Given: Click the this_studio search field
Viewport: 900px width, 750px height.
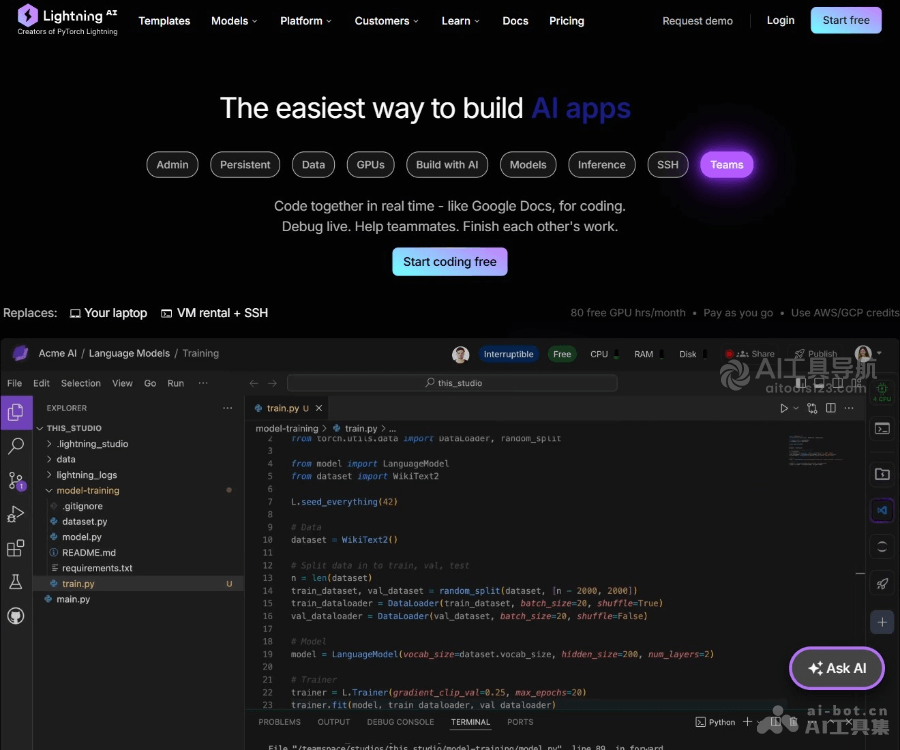Looking at the screenshot, I should pyautogui.click(x=452, y=383).
